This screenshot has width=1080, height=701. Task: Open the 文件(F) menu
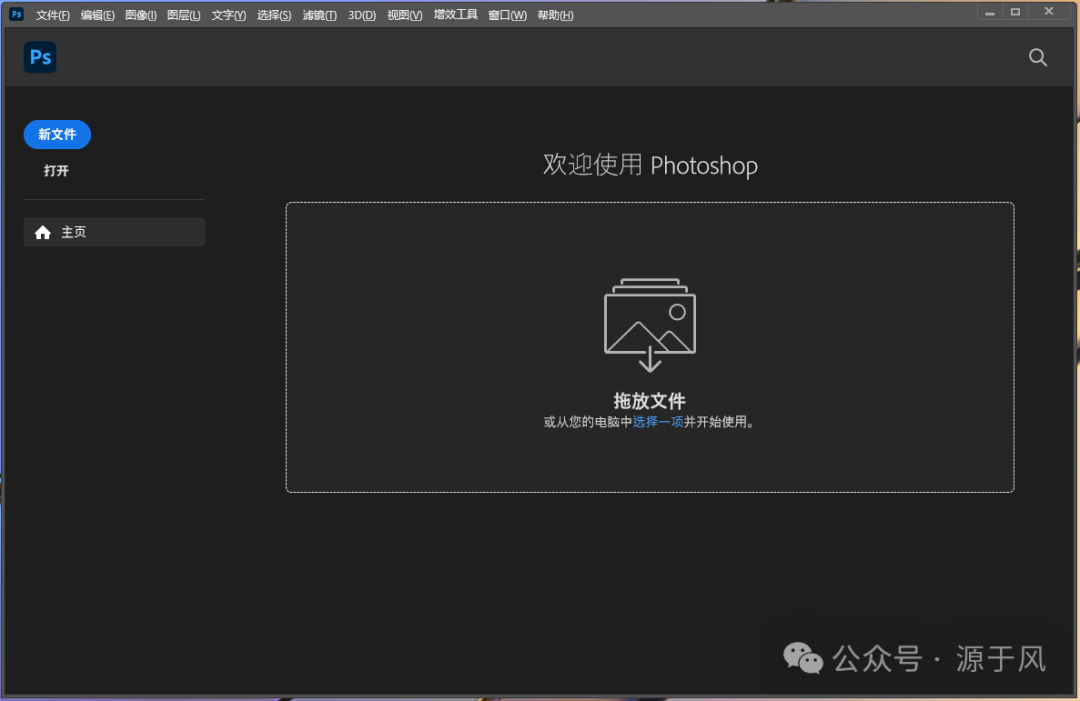53,15
